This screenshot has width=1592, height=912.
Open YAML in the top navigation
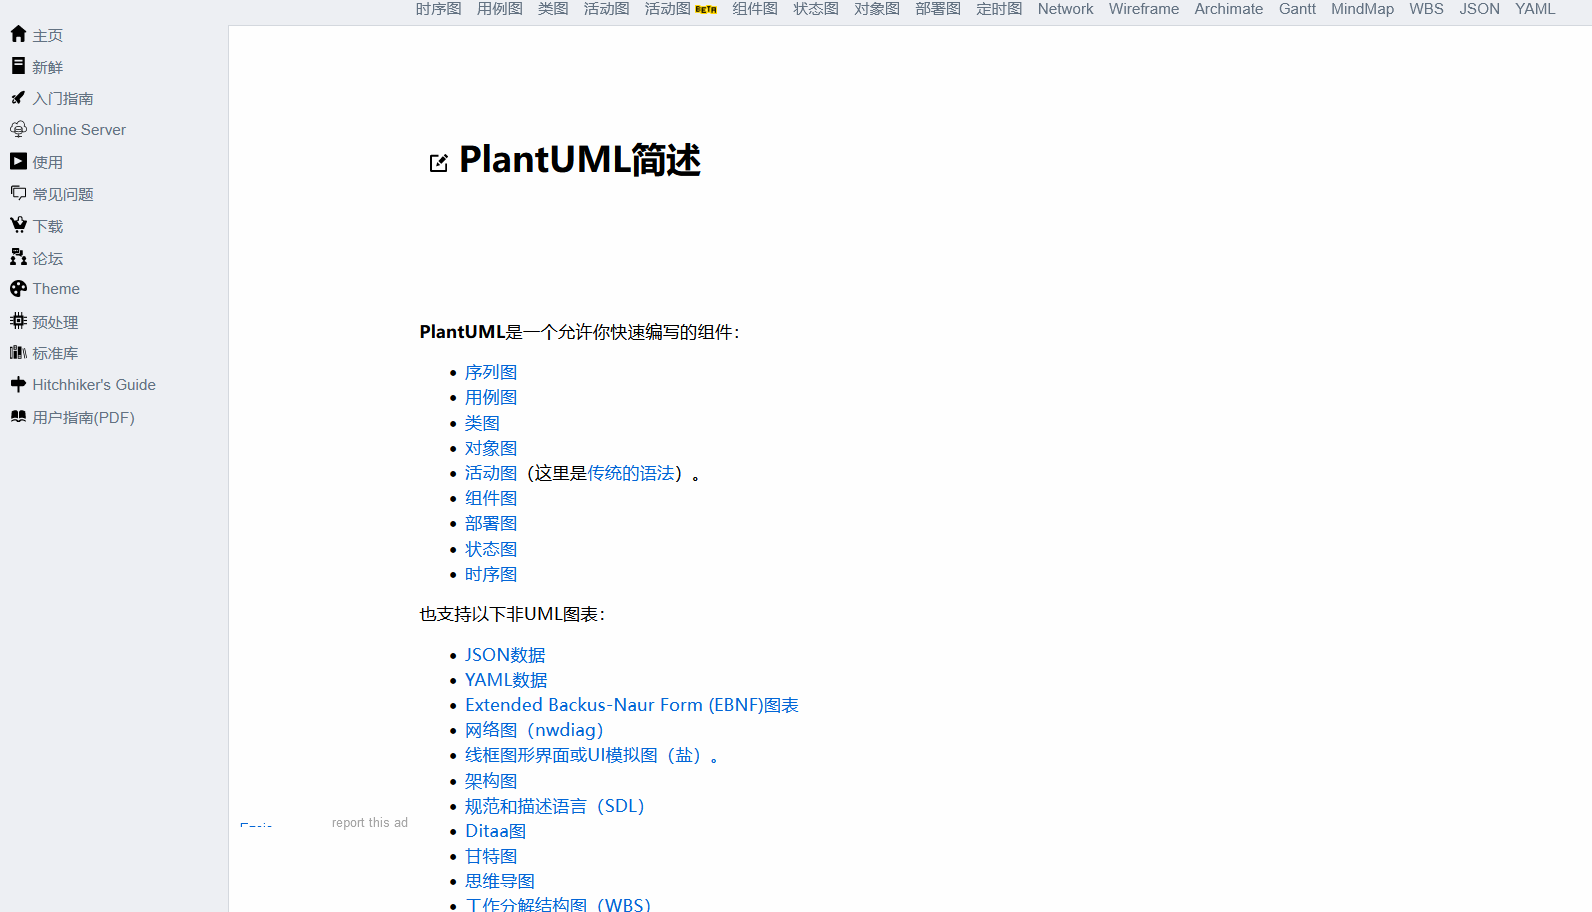(1535, 9)
